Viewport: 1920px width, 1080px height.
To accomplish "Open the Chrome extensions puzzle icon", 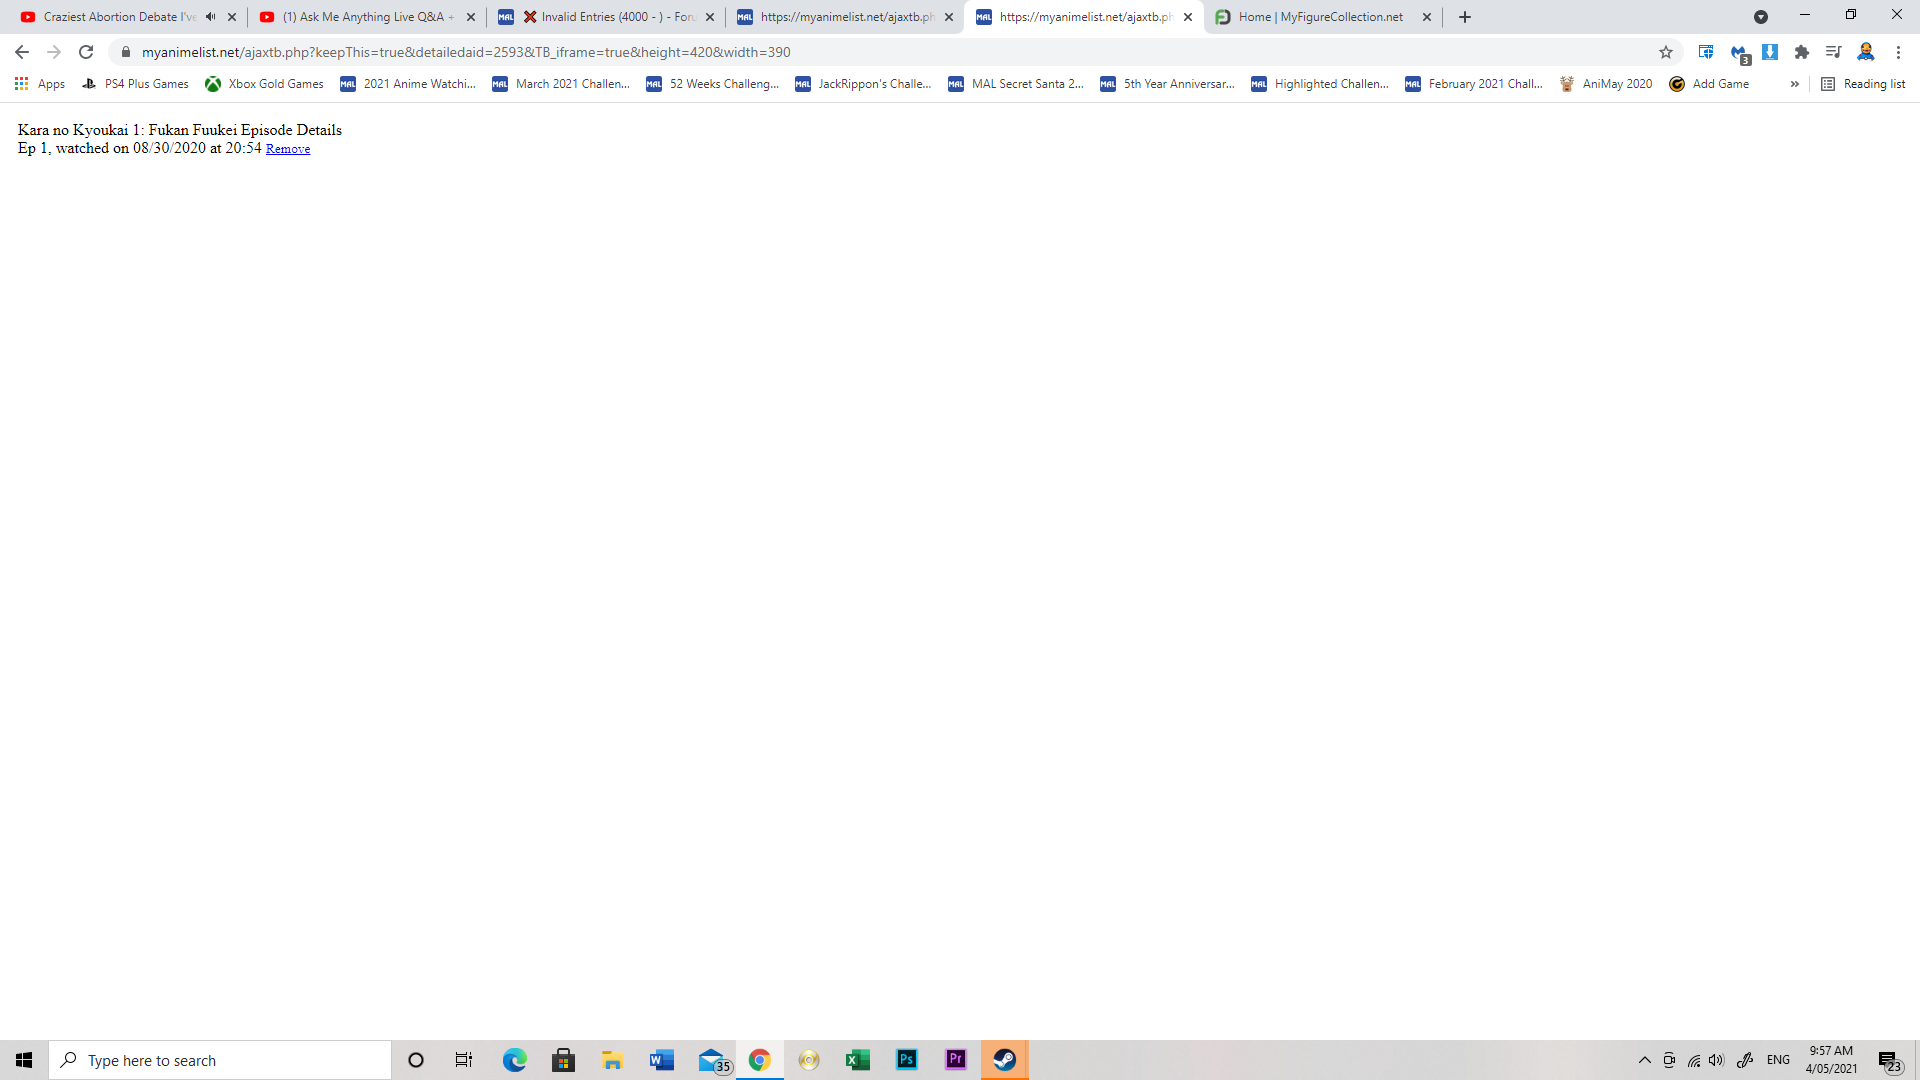I will click(1802, 52).
